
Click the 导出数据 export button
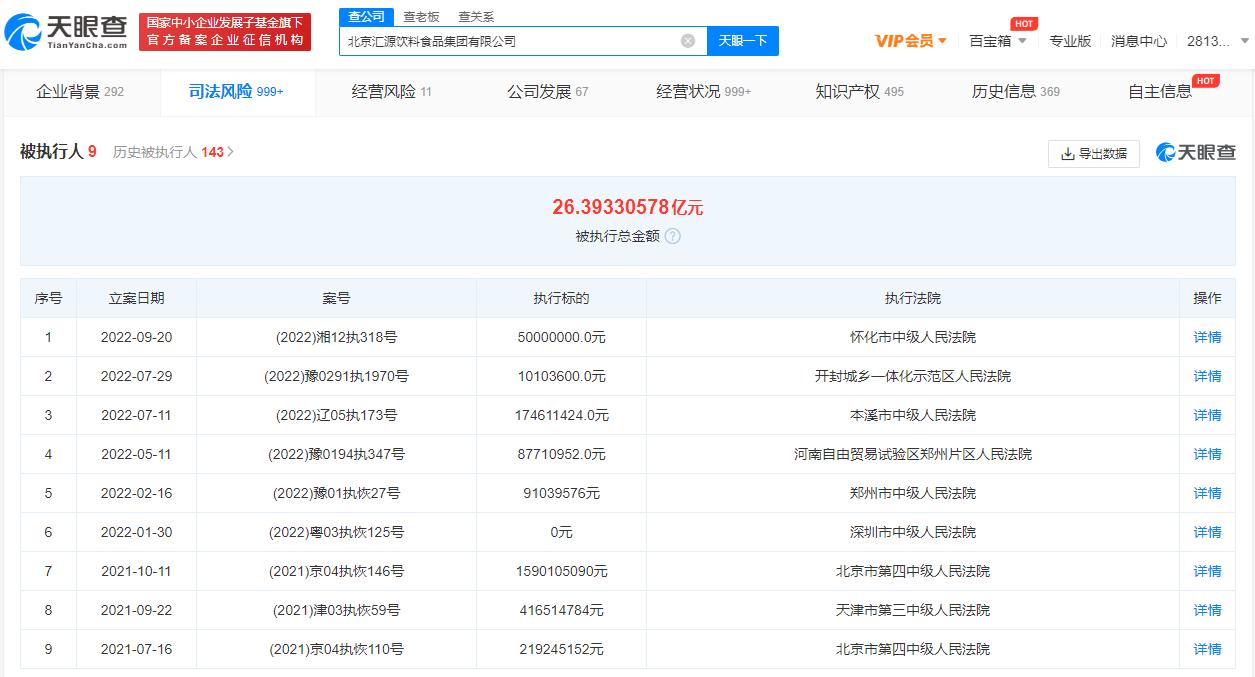1094,153
